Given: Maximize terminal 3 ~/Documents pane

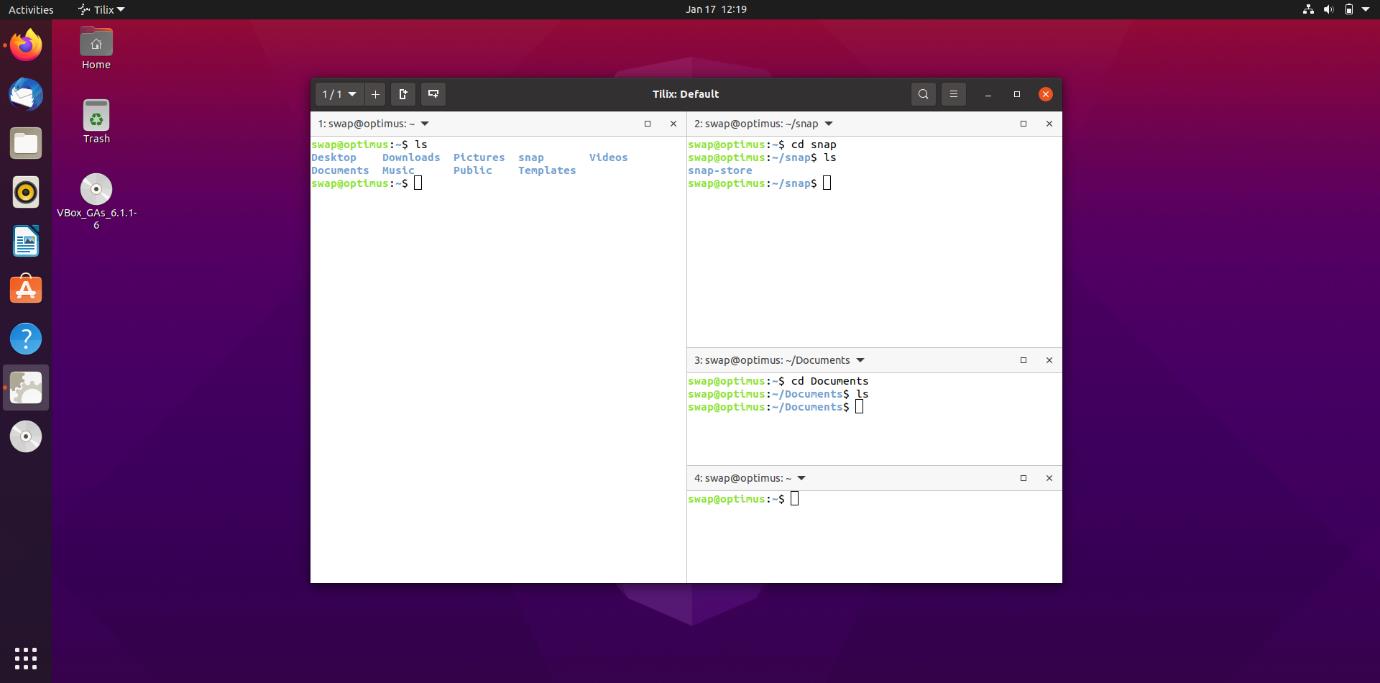Looking at the screenshot, I should (1023, 360).
